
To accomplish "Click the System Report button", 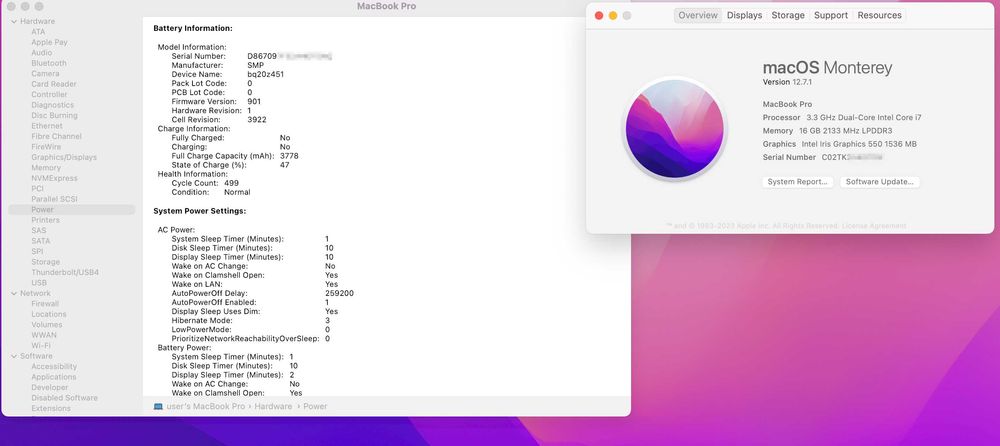I will [x=798, y=182].
